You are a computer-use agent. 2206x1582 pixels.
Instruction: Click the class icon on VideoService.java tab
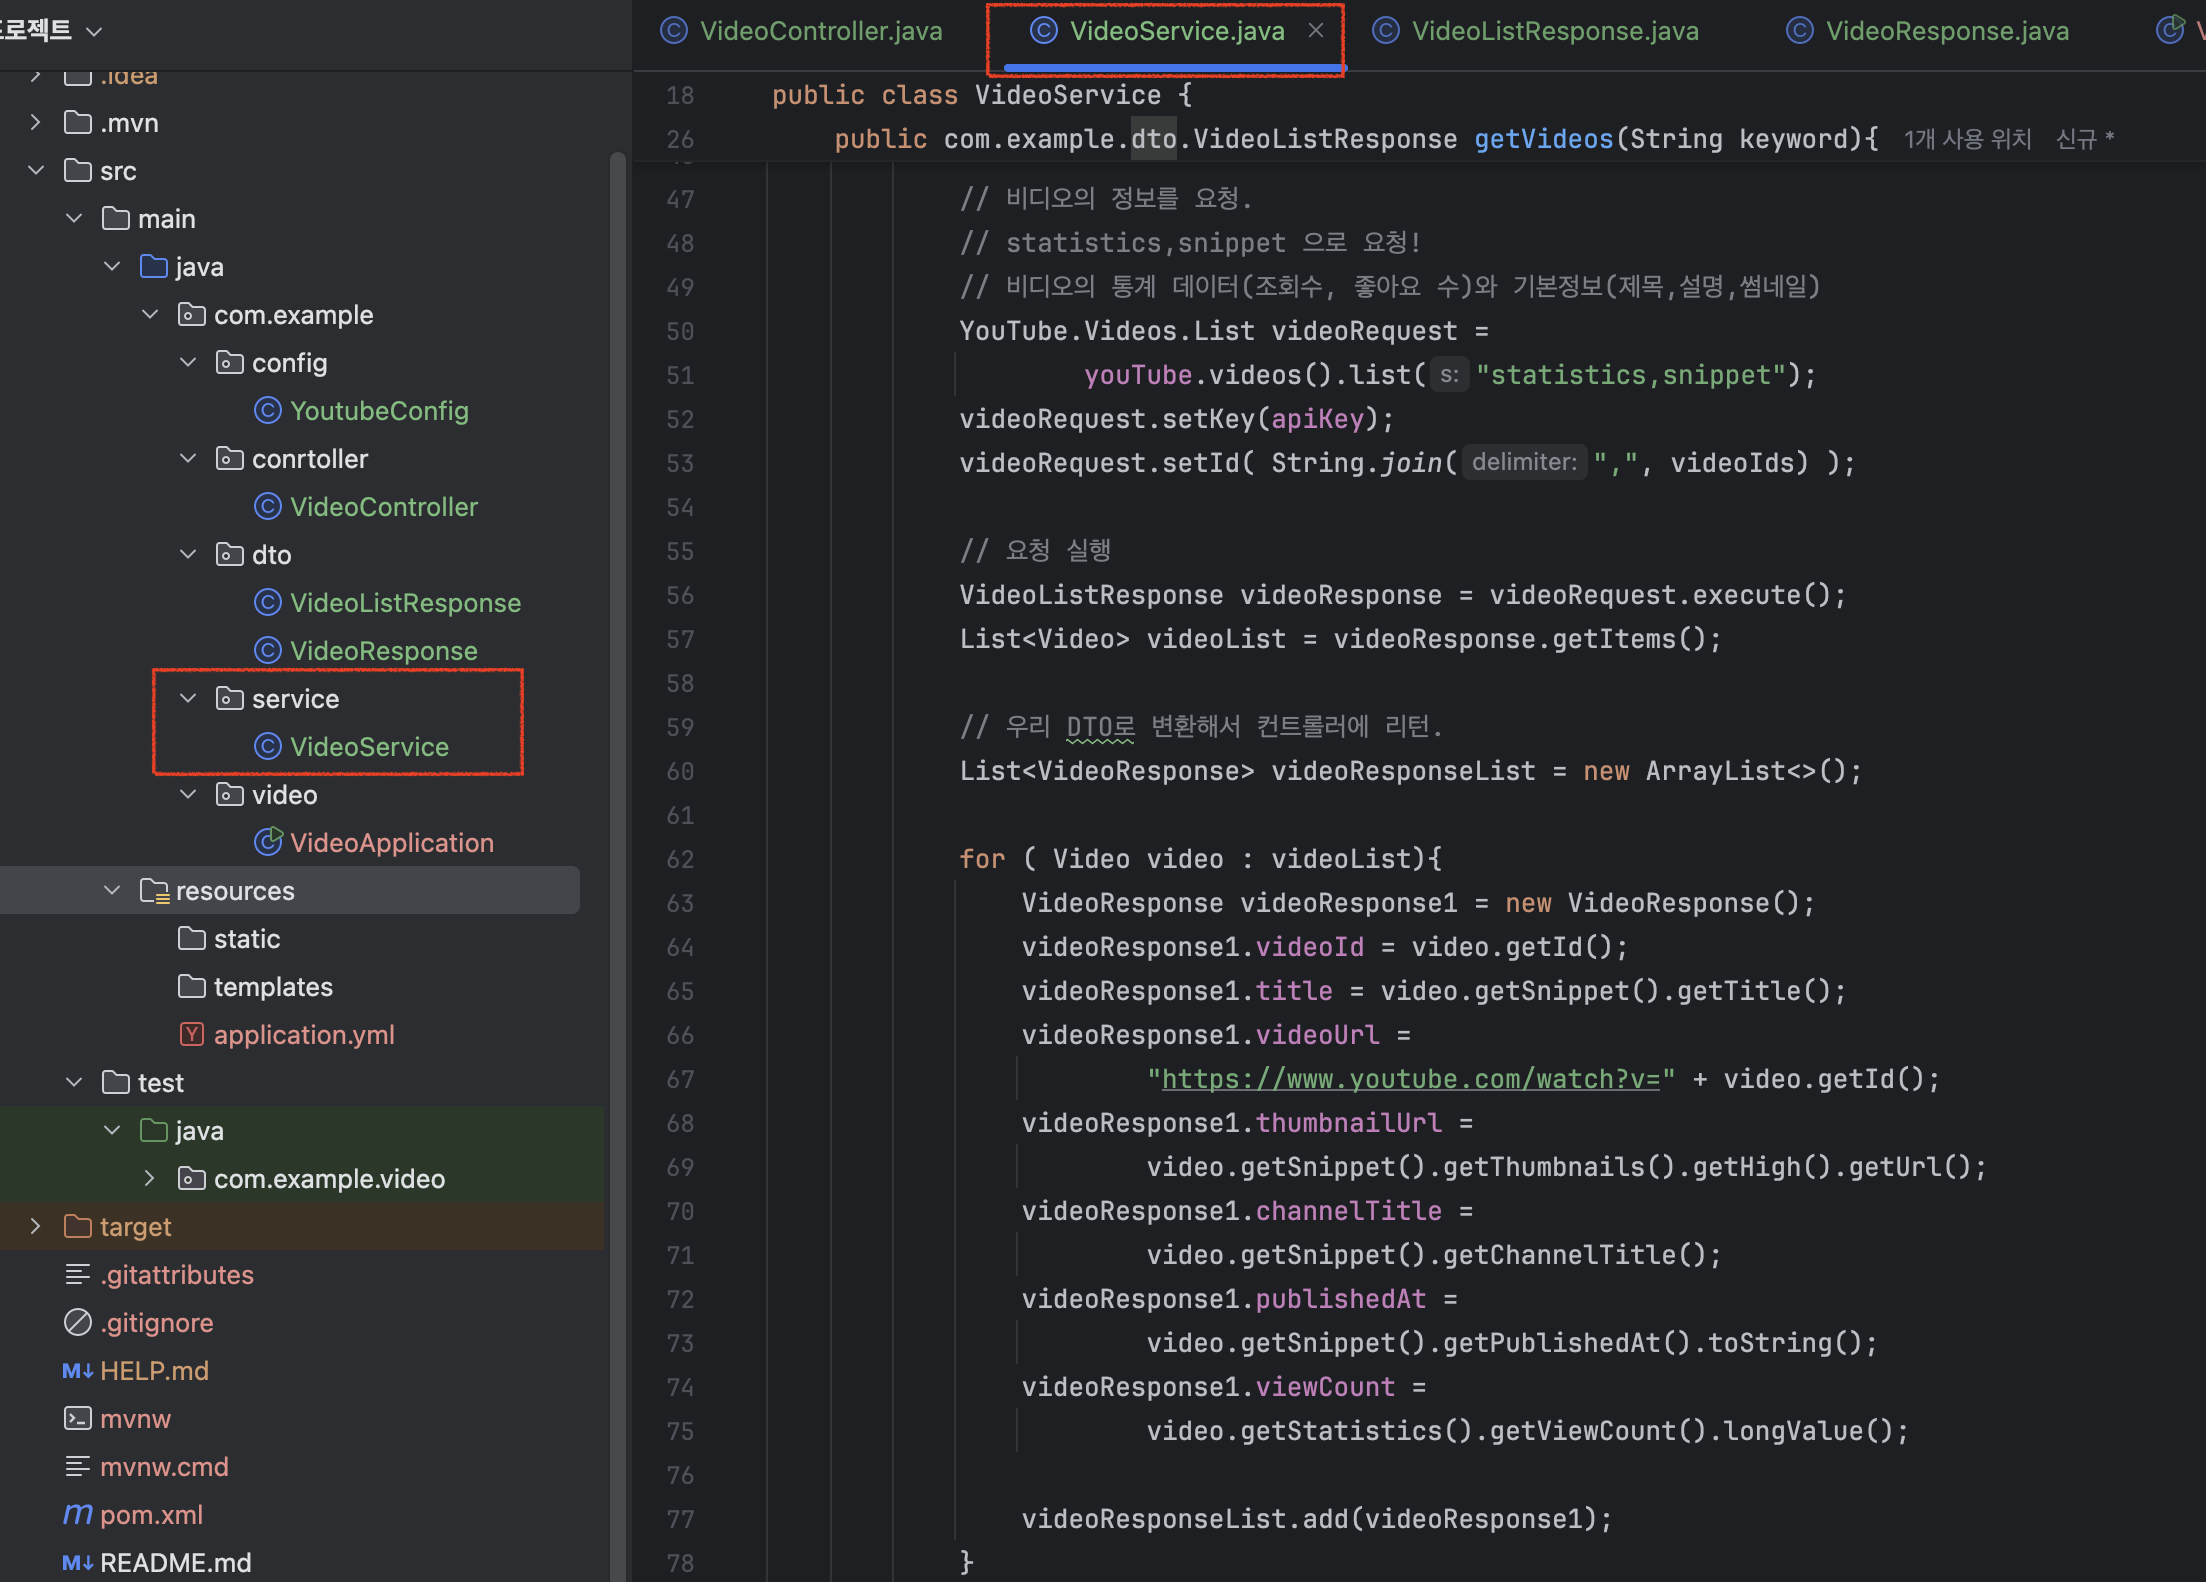(1044, 31)
